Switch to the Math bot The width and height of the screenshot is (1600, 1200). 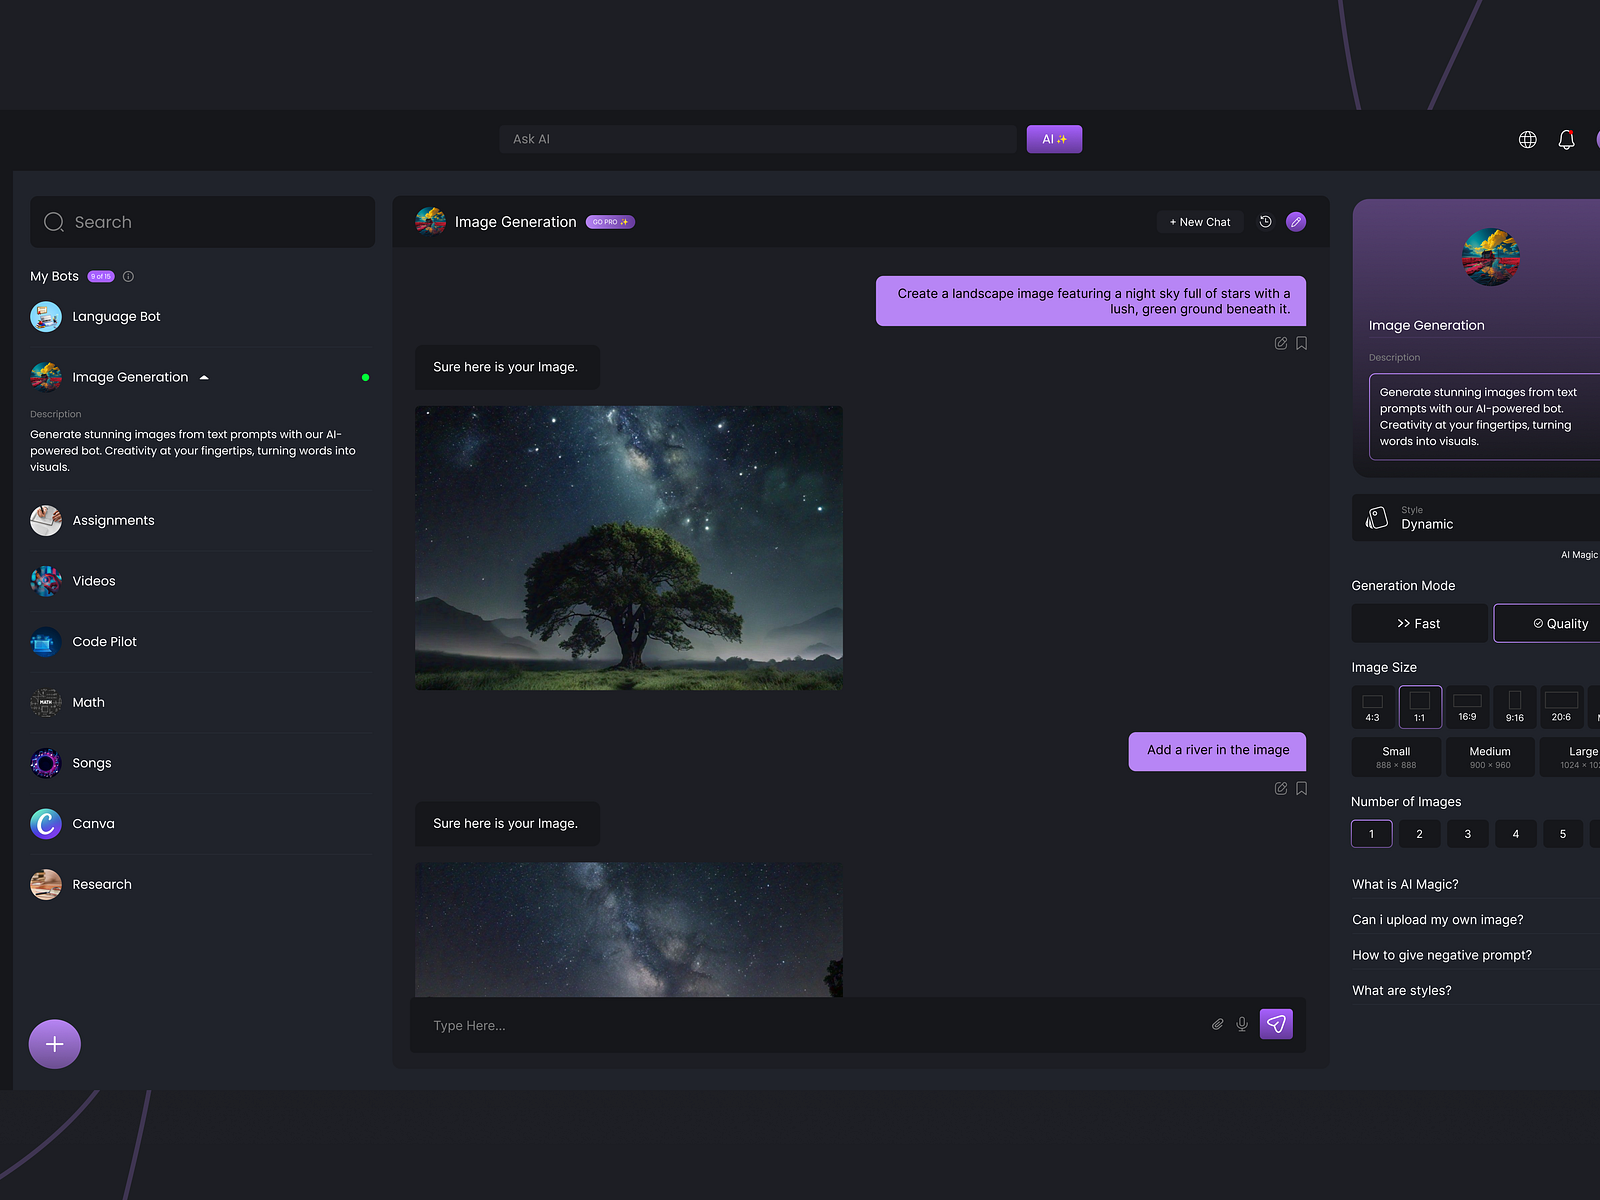[88, 702]
